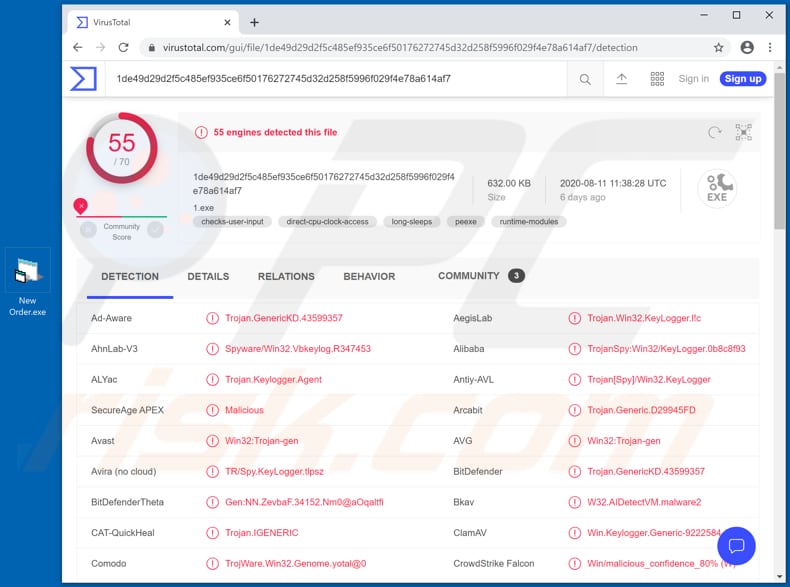Bookmark page with the star icon

click(718, 47)
